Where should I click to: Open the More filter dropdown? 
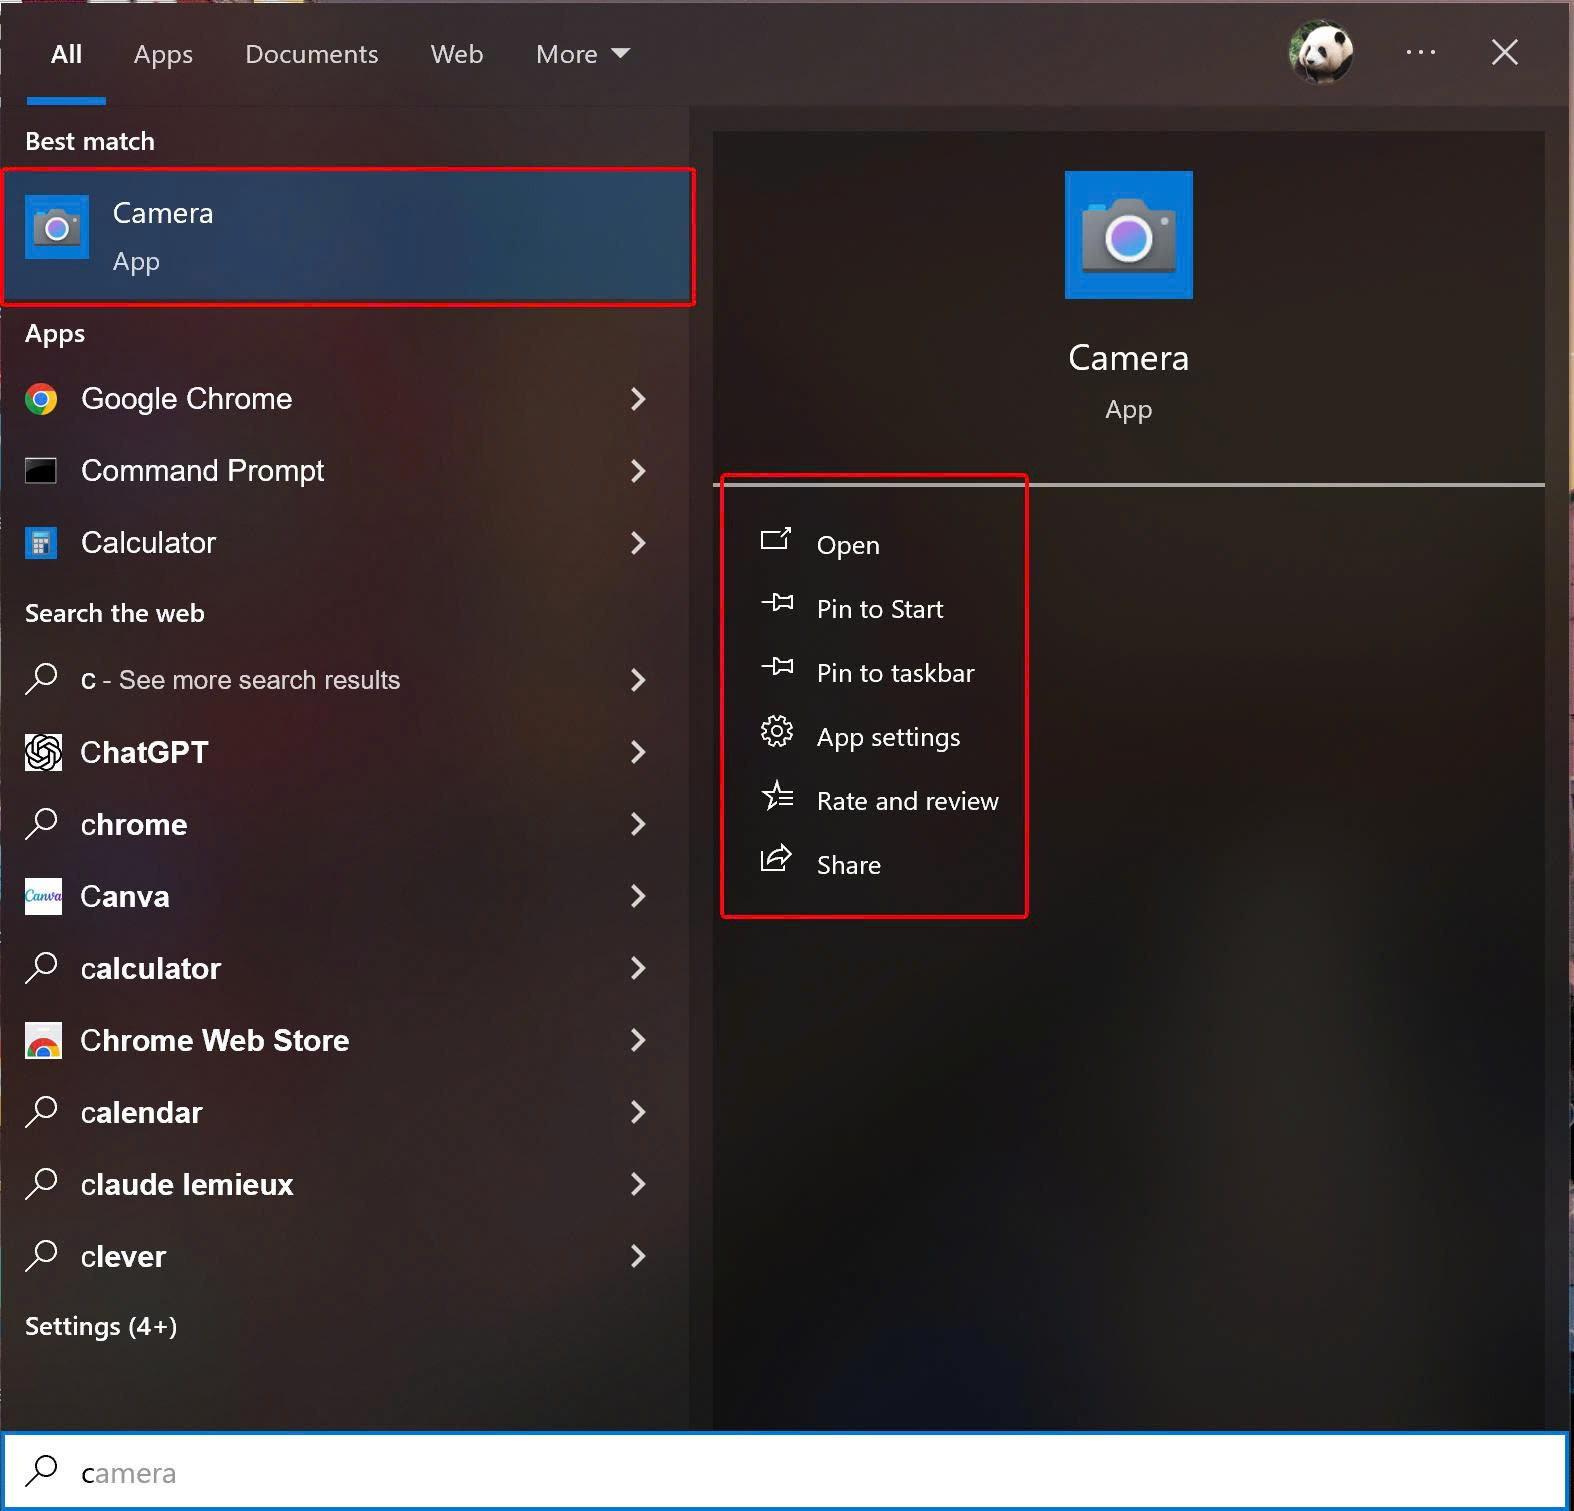coord(583,54)
